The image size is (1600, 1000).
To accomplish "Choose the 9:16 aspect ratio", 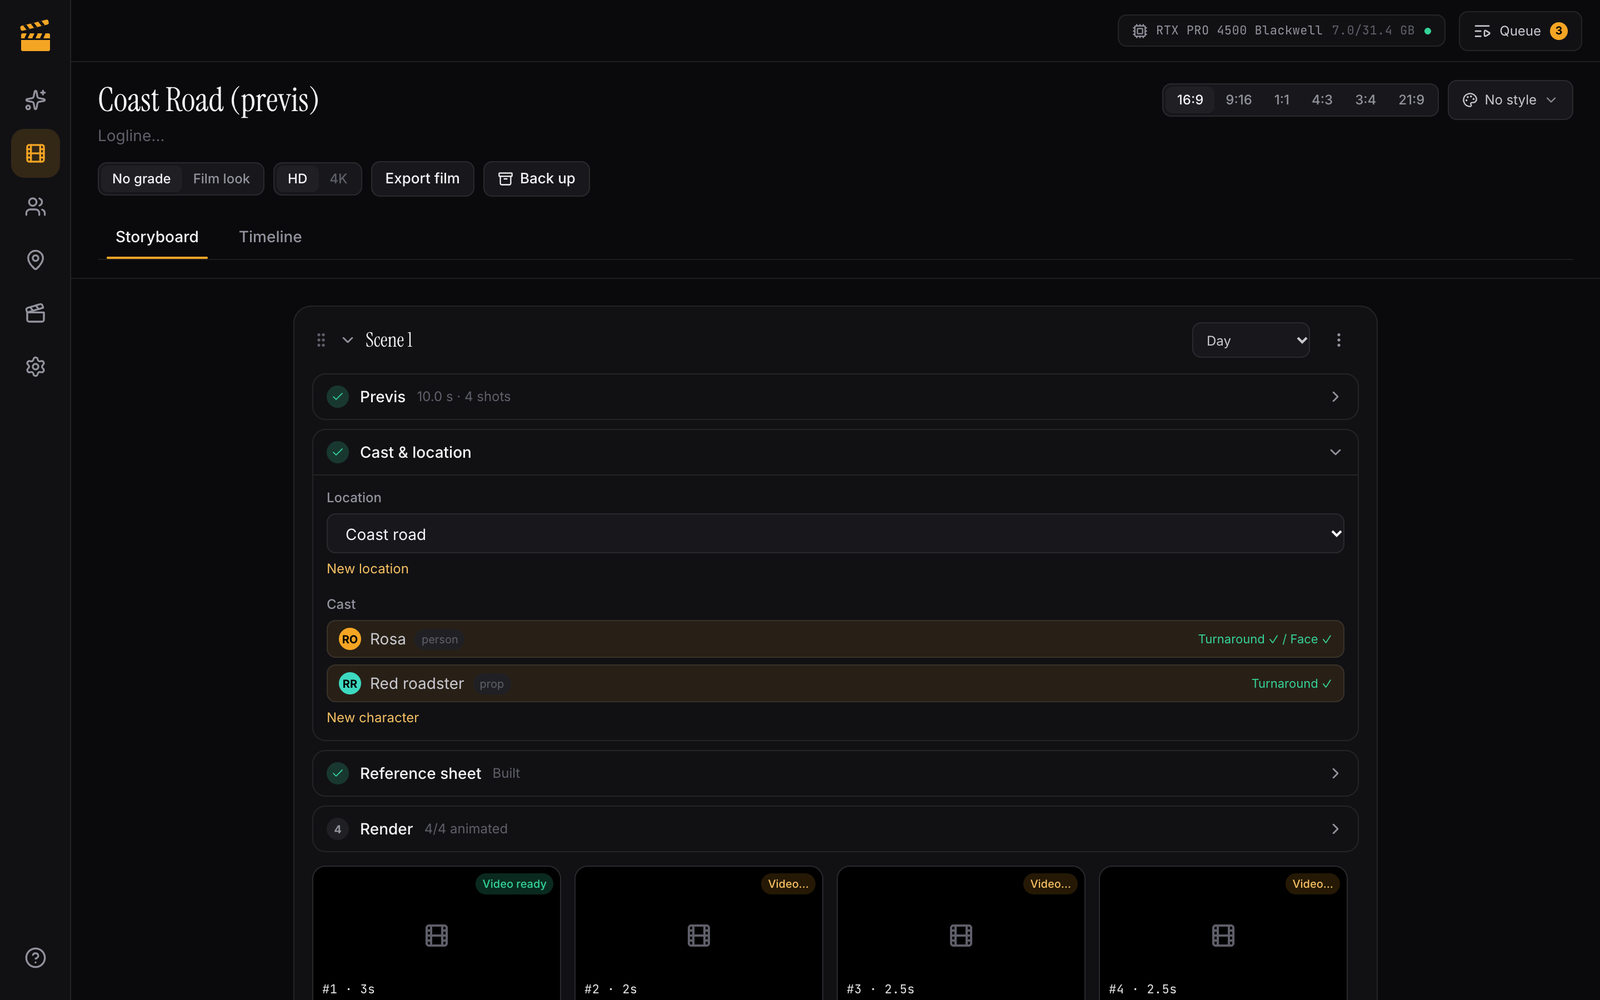I will [x=1239, y=100].
